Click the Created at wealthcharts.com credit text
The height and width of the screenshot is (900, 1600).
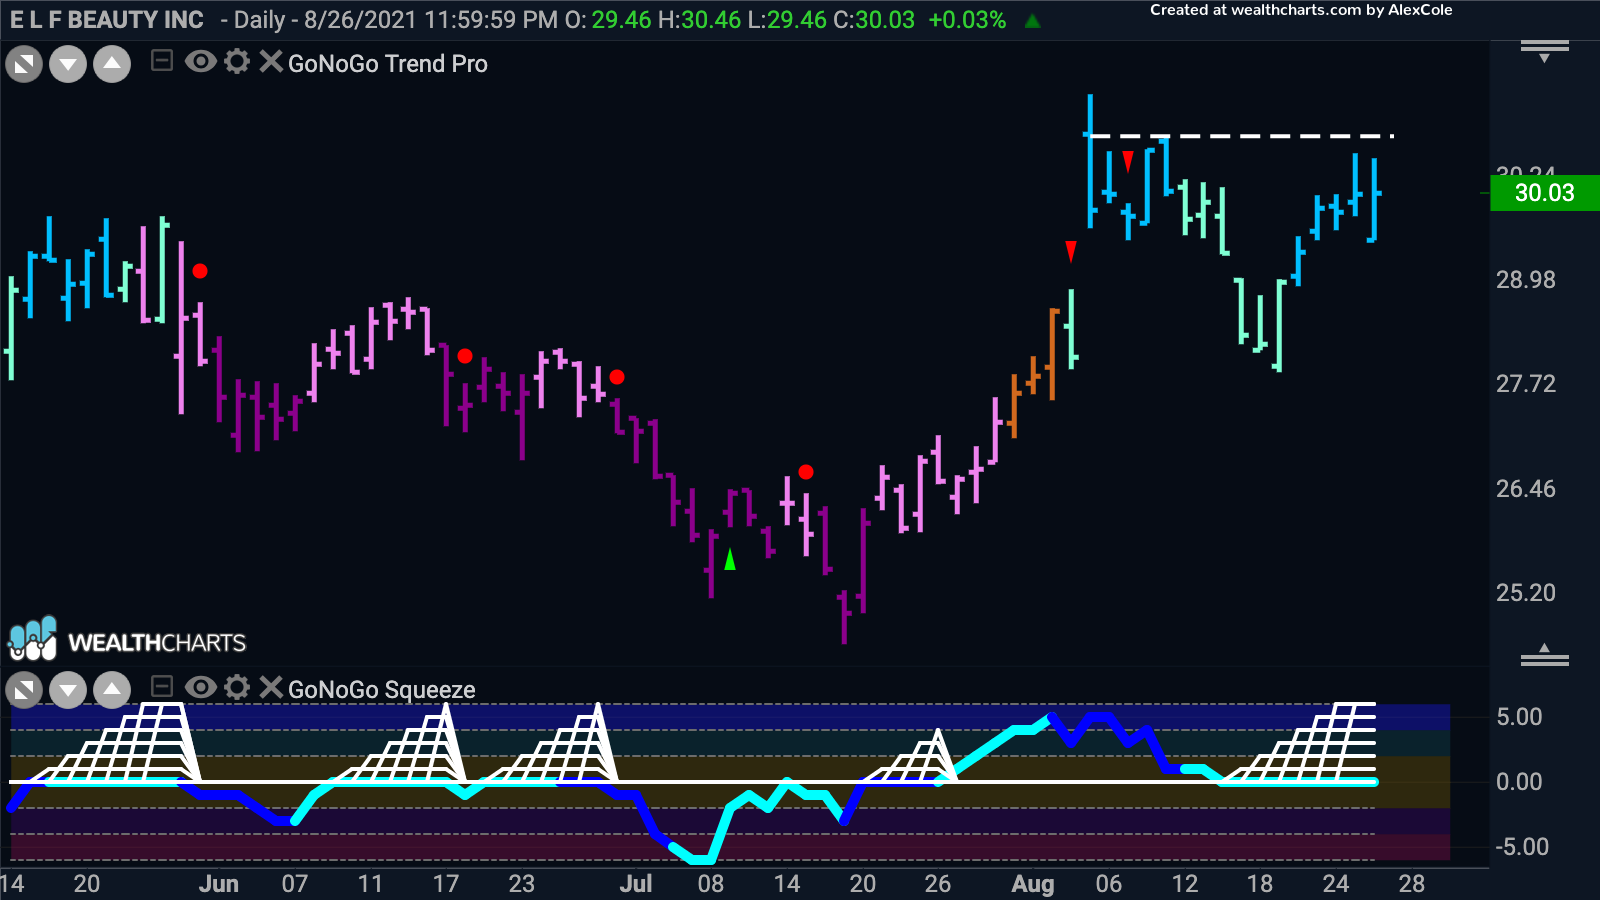point(1301,10)
